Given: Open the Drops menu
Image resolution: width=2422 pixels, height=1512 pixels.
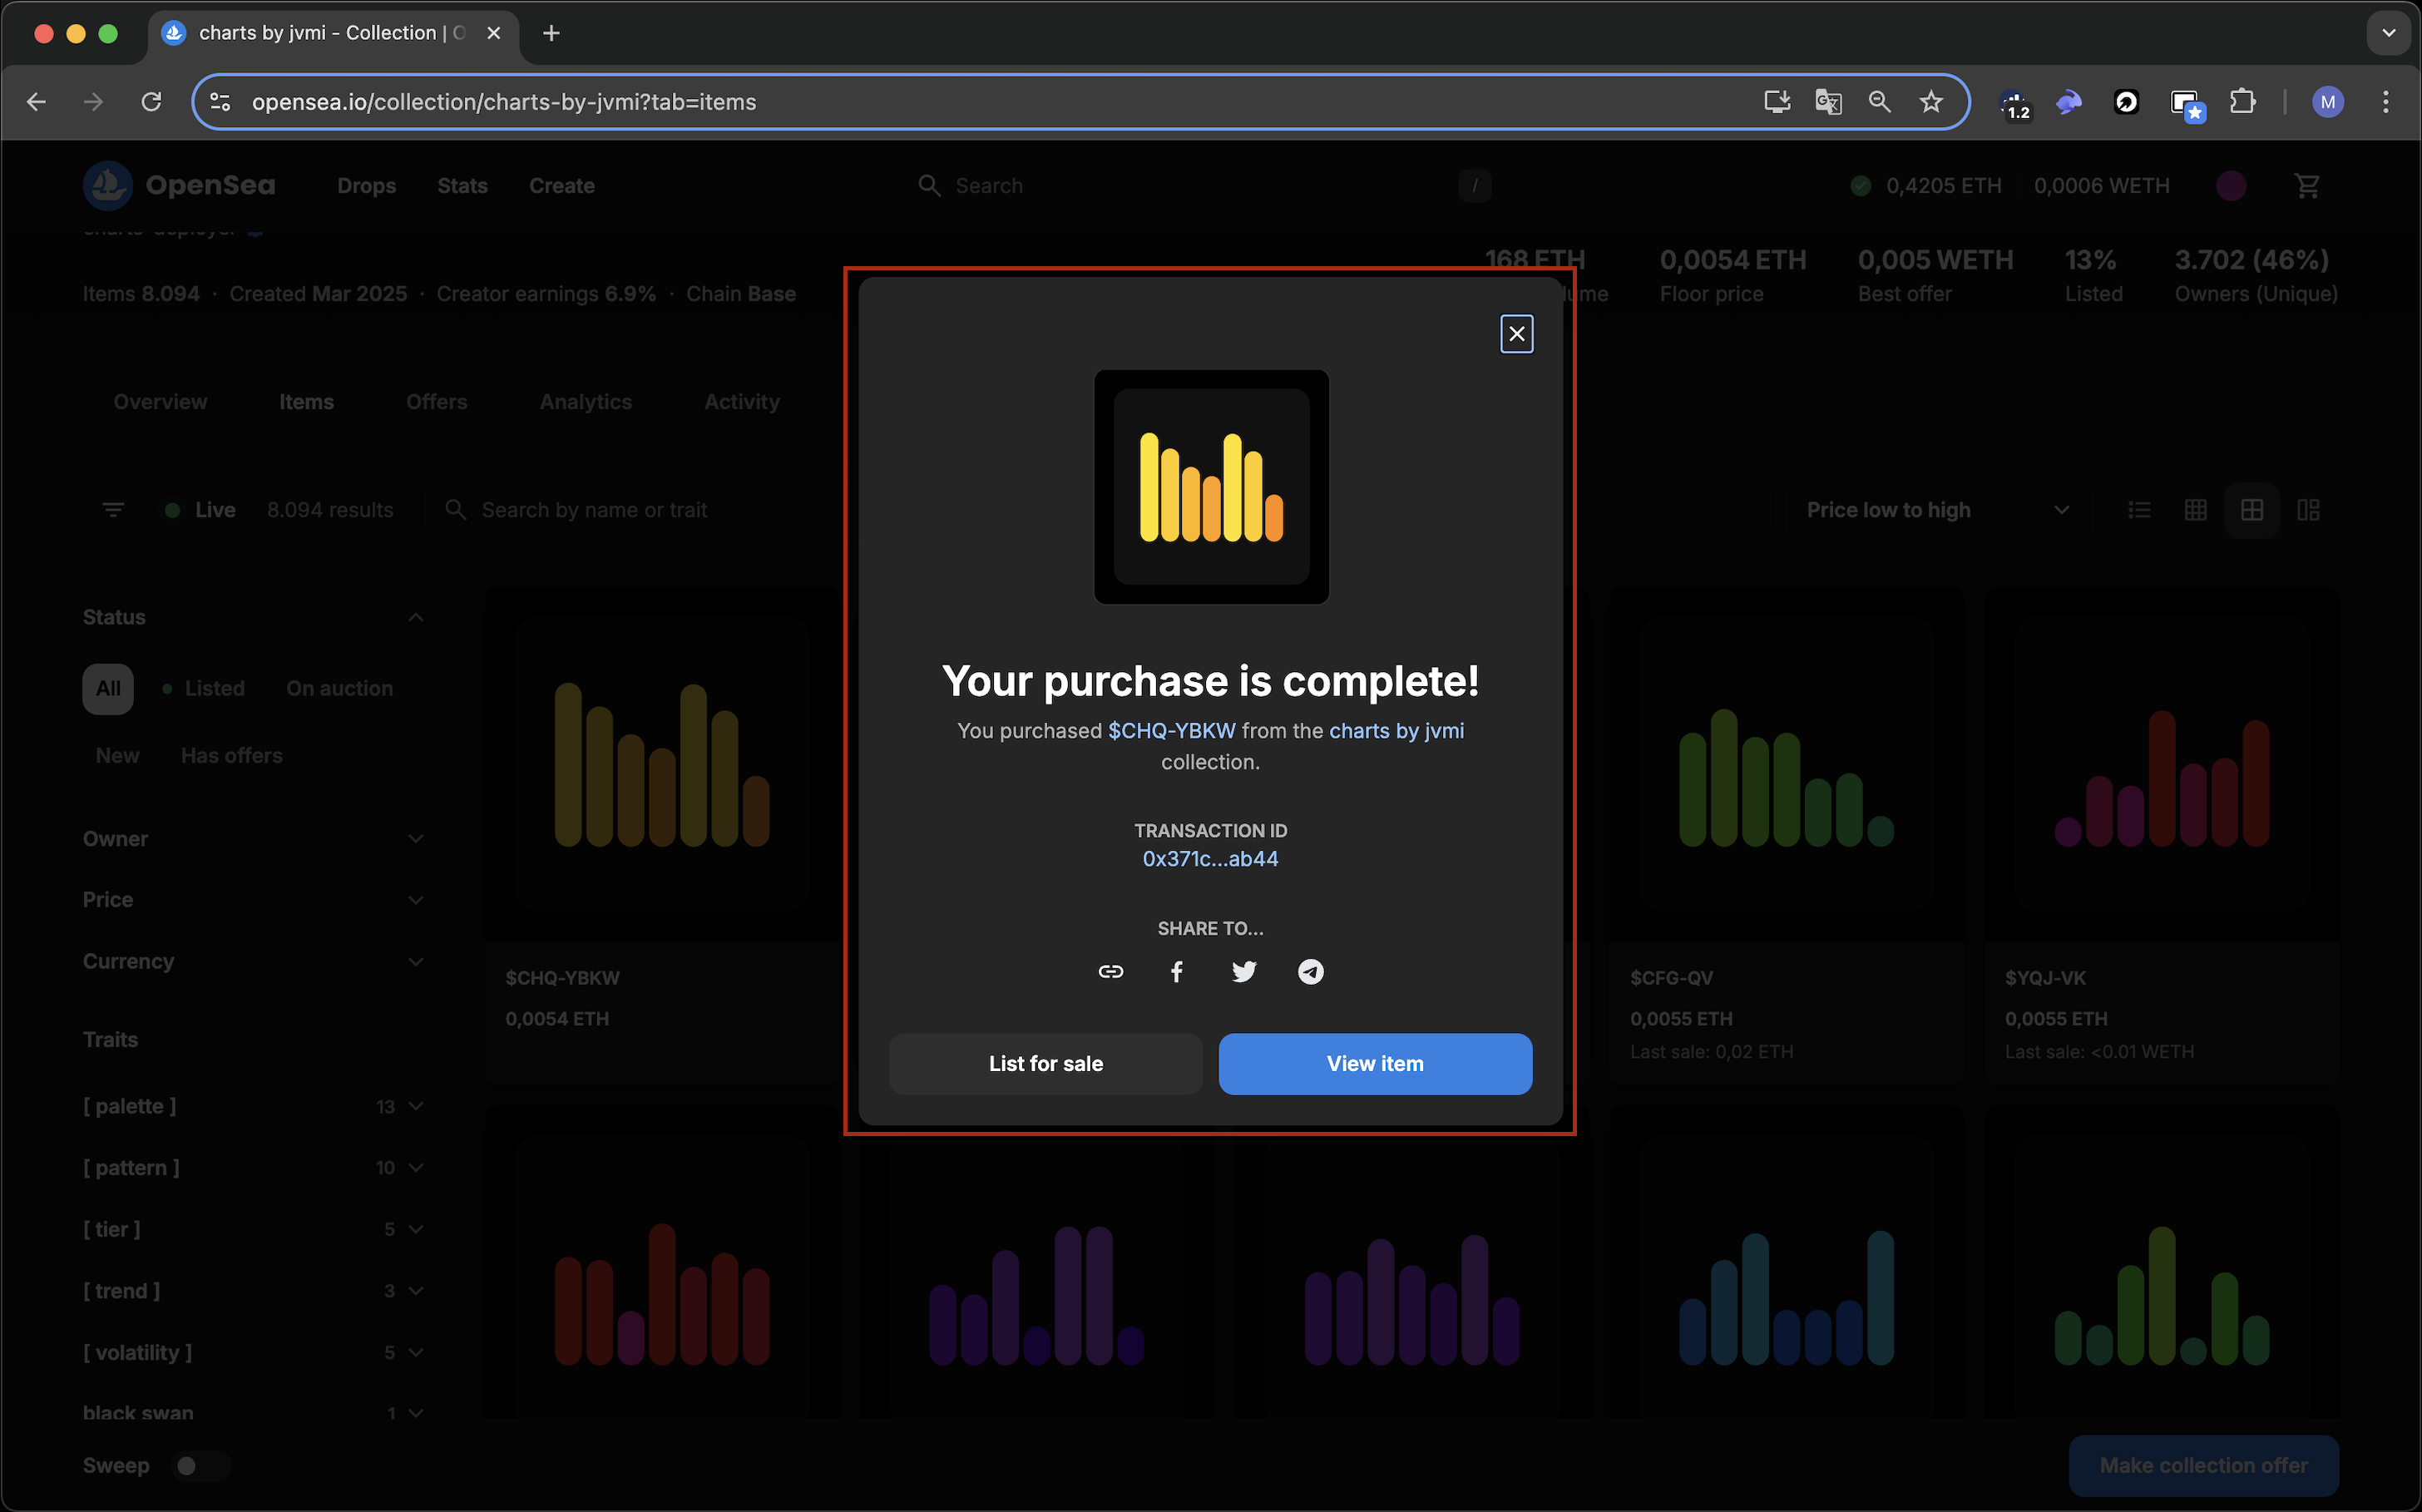Looking at the screenshot, I should click(x=366, y=186).
